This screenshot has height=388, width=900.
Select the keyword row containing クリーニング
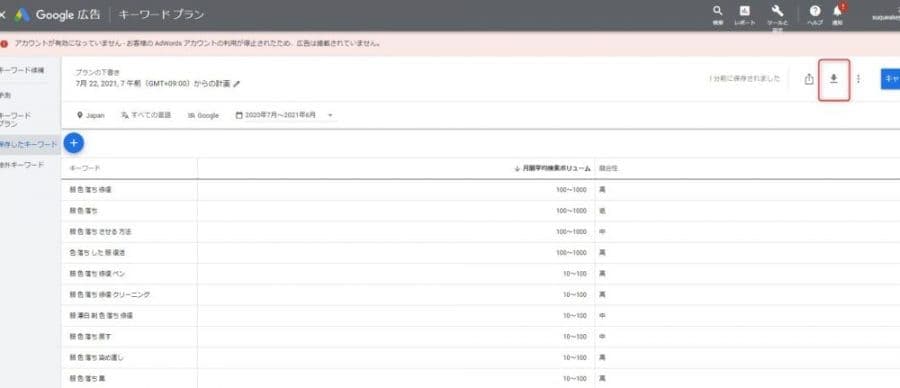(x=480, y=294)
